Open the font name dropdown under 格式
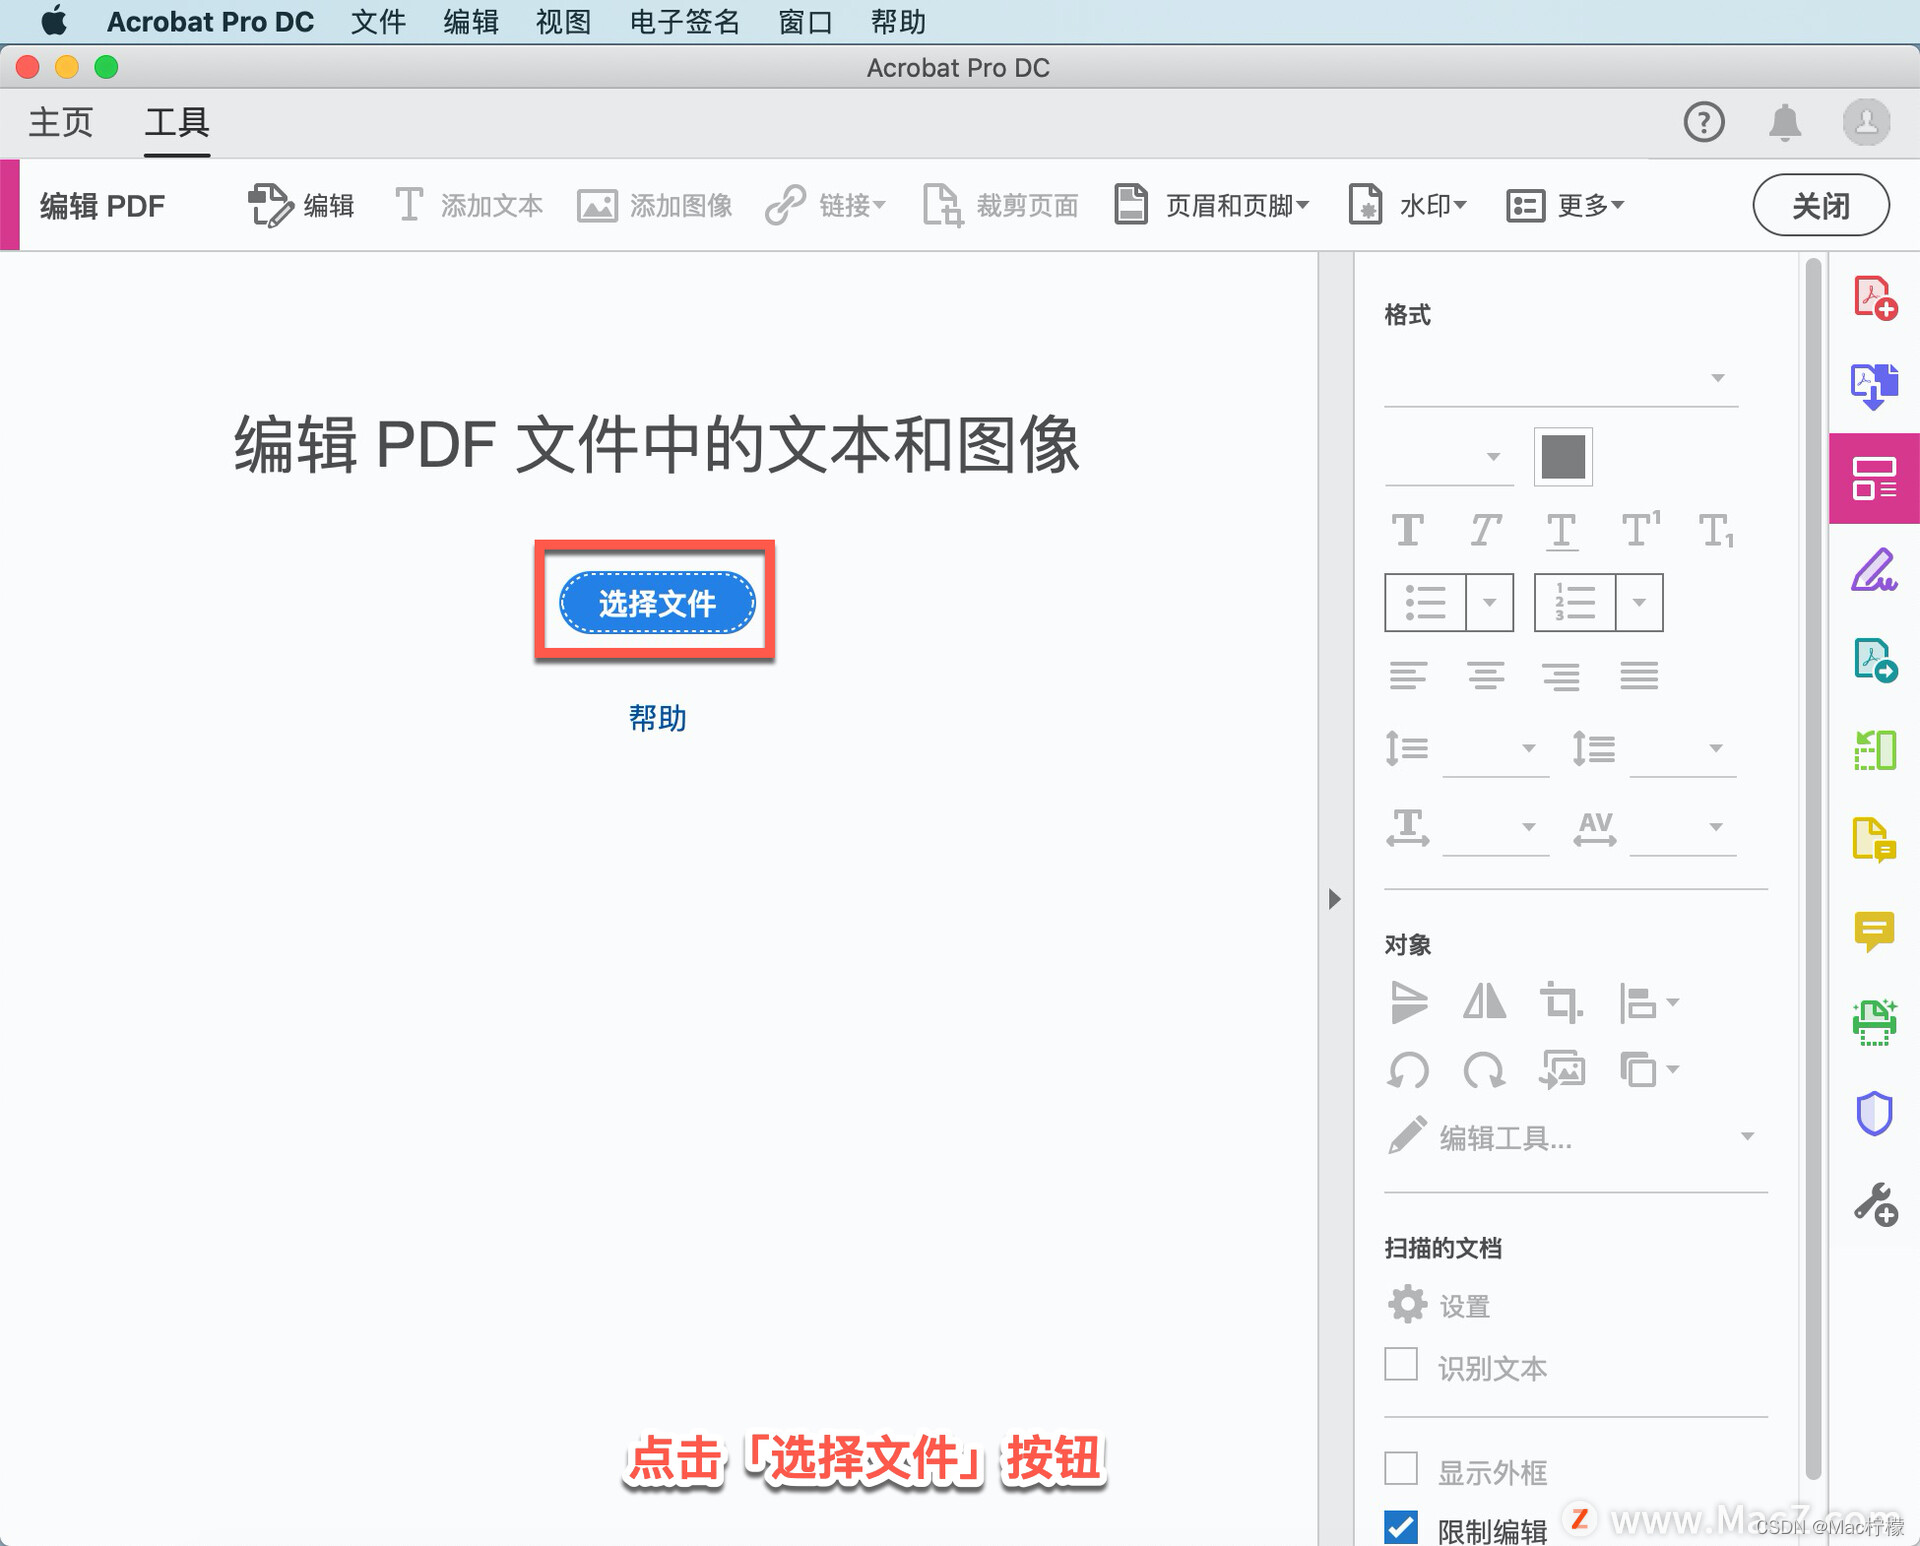 pyautogui.click(x=1716, y=378)
